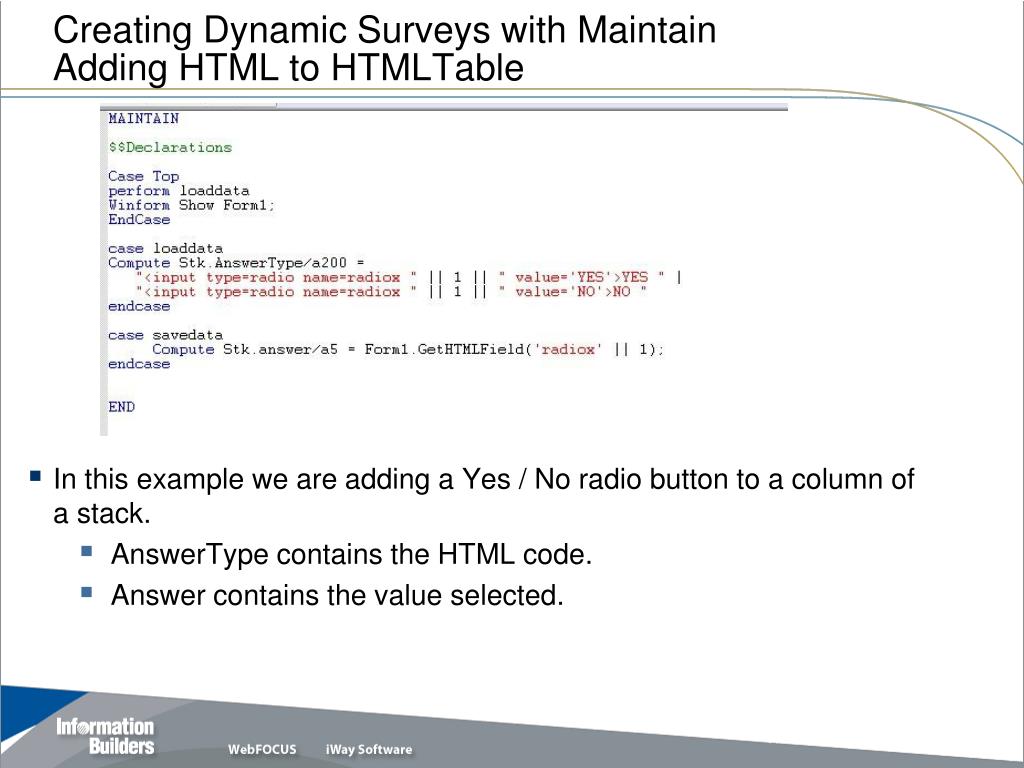
Task: Click the 'Case Top' code line
Action: click(x=144, y=176)
